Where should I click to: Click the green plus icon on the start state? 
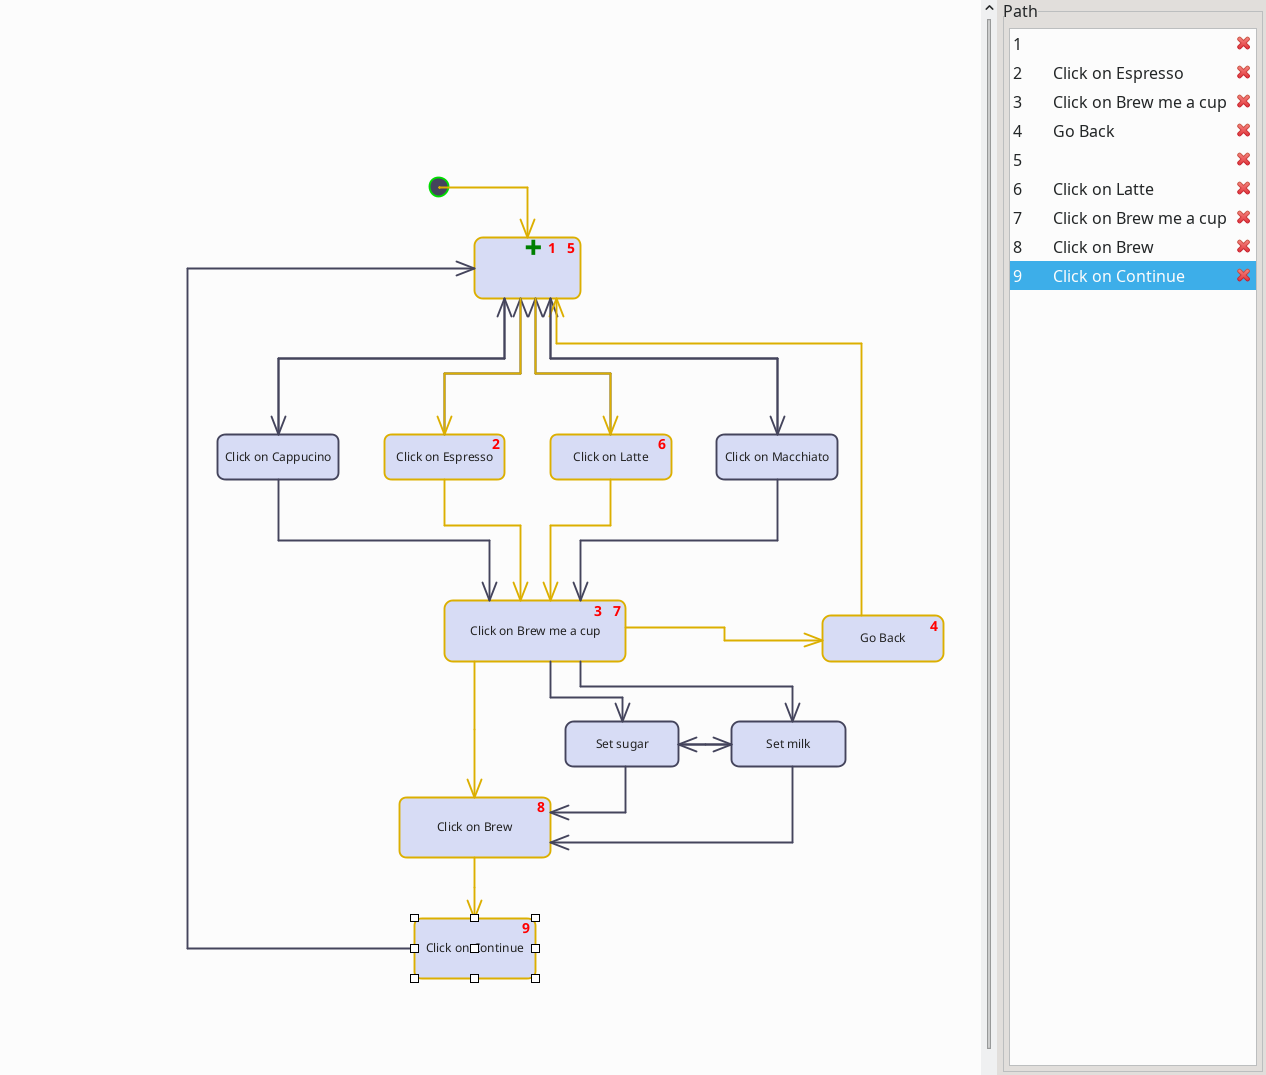(x=533, y=247)
